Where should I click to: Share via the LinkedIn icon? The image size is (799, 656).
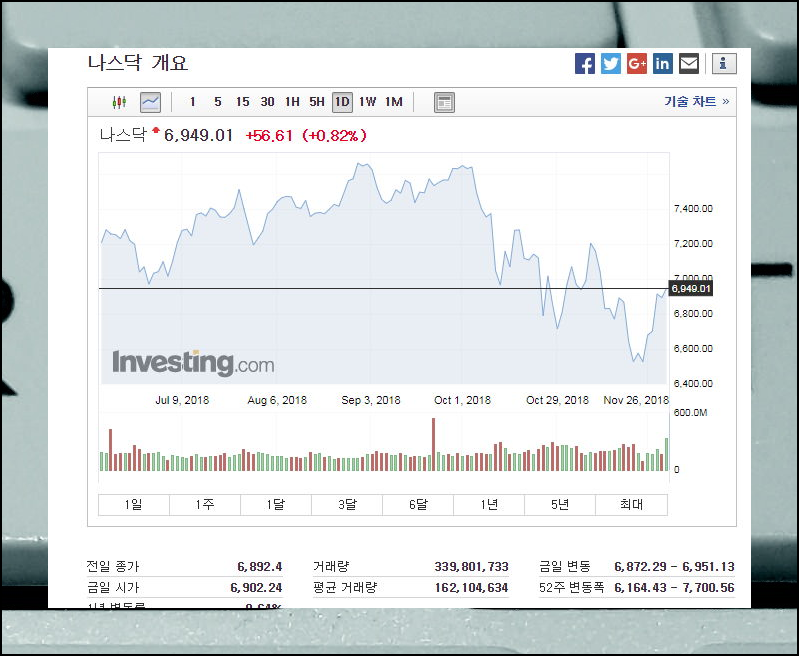point(662,64)
